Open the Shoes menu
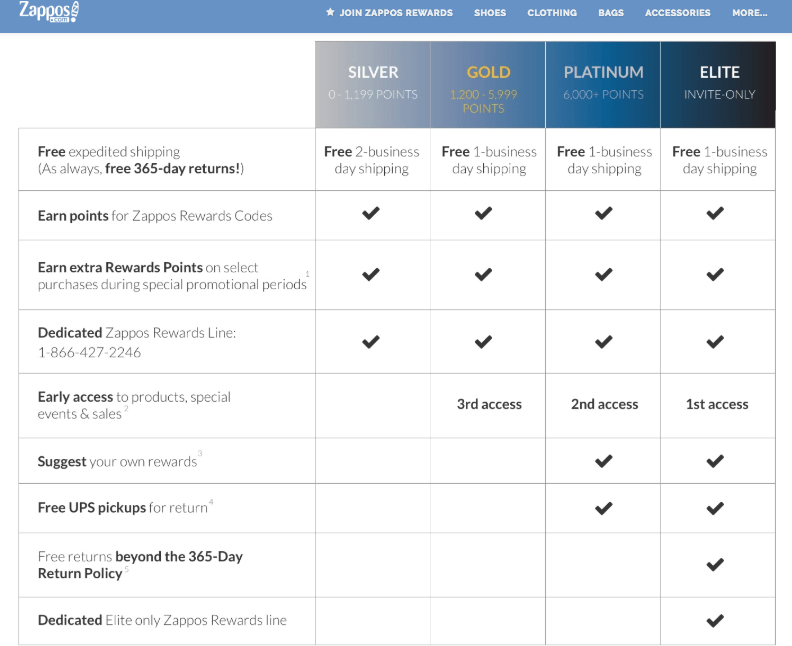Image resolution: width=792 pixels, height=646 pixels. [x=489, y=13]
